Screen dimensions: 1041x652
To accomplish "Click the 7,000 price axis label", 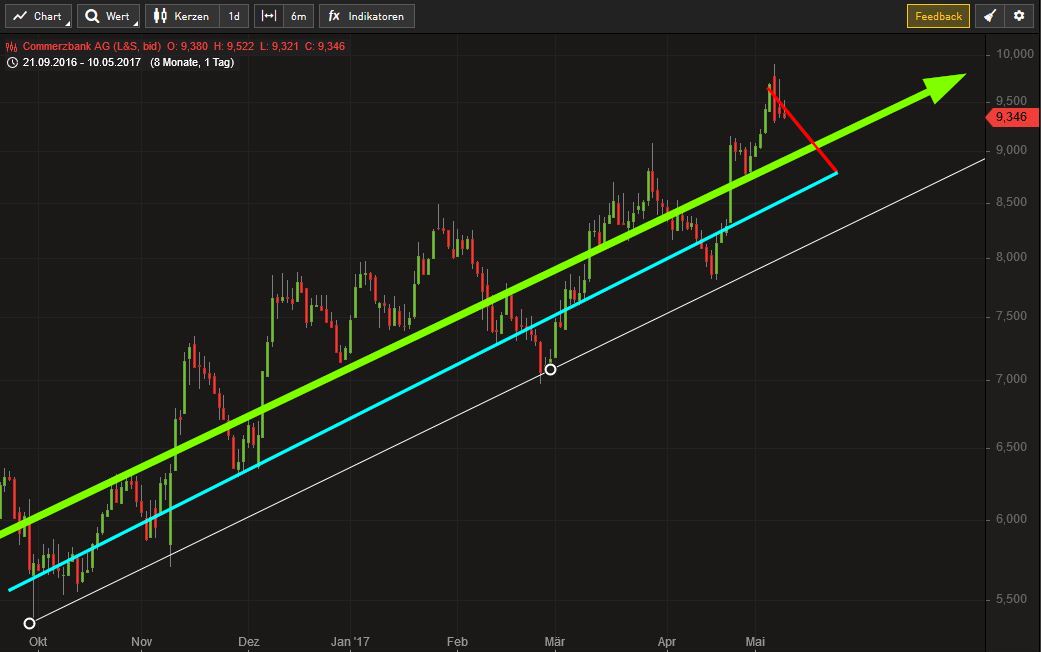I will coord(1010,379).
